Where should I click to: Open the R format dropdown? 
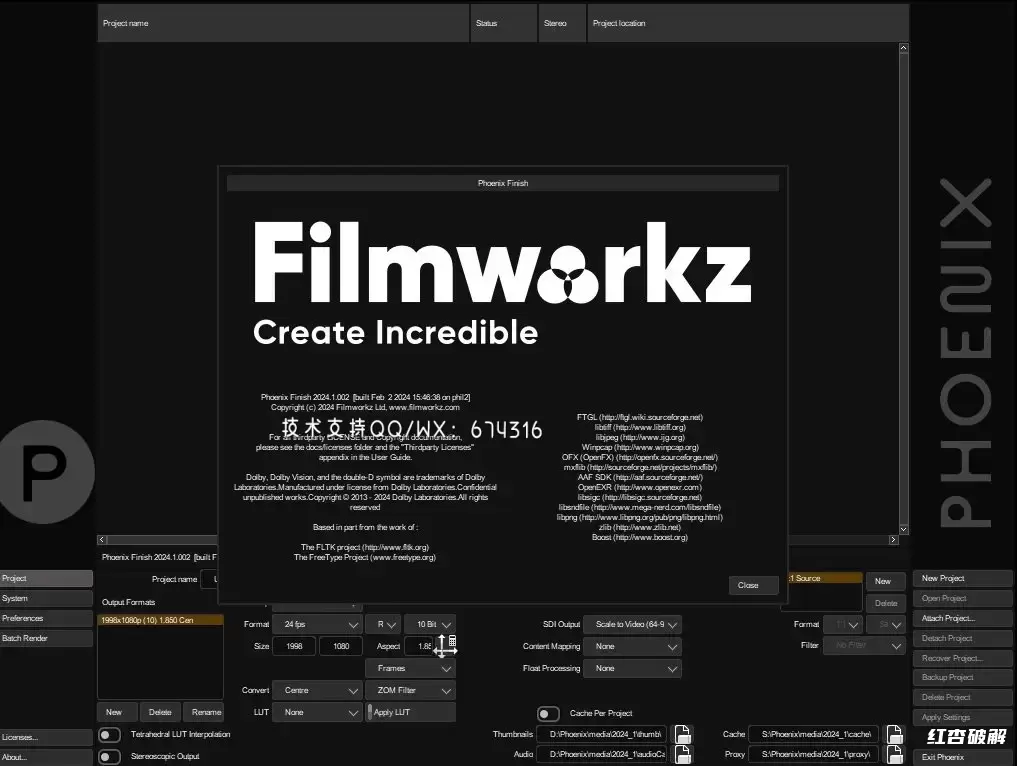click(383, 625)
